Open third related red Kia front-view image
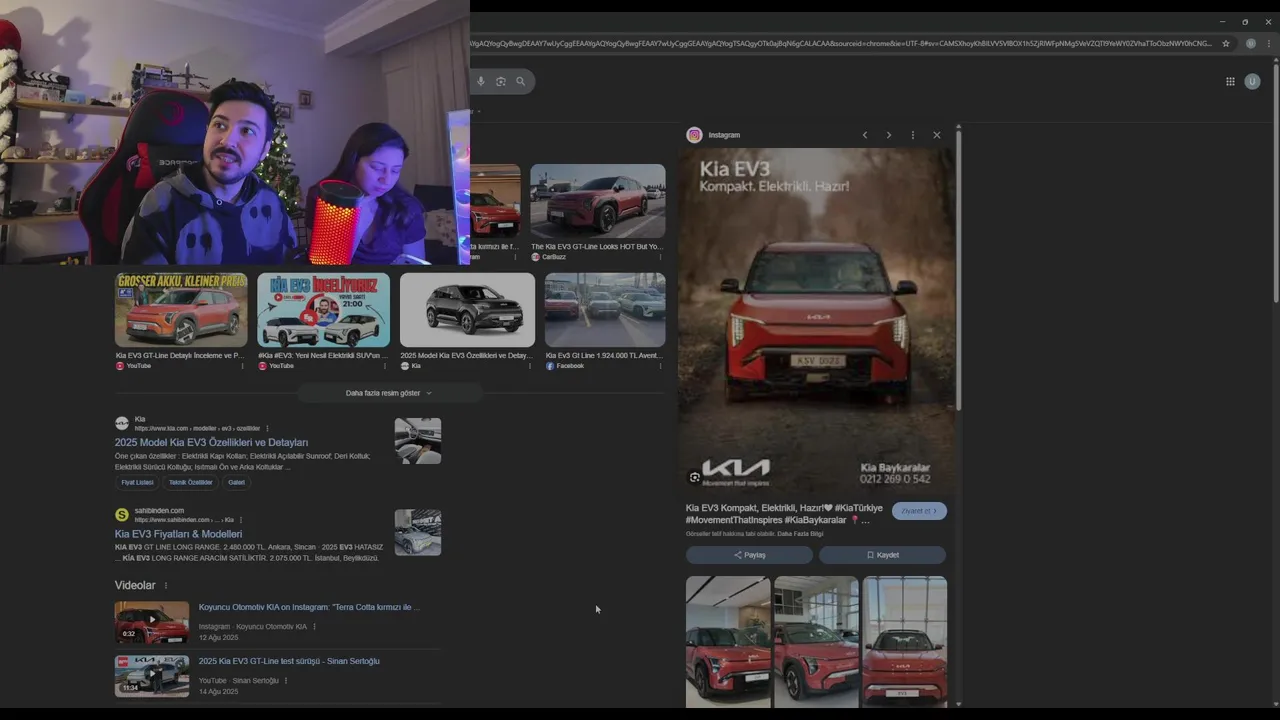 coord(905,642)
